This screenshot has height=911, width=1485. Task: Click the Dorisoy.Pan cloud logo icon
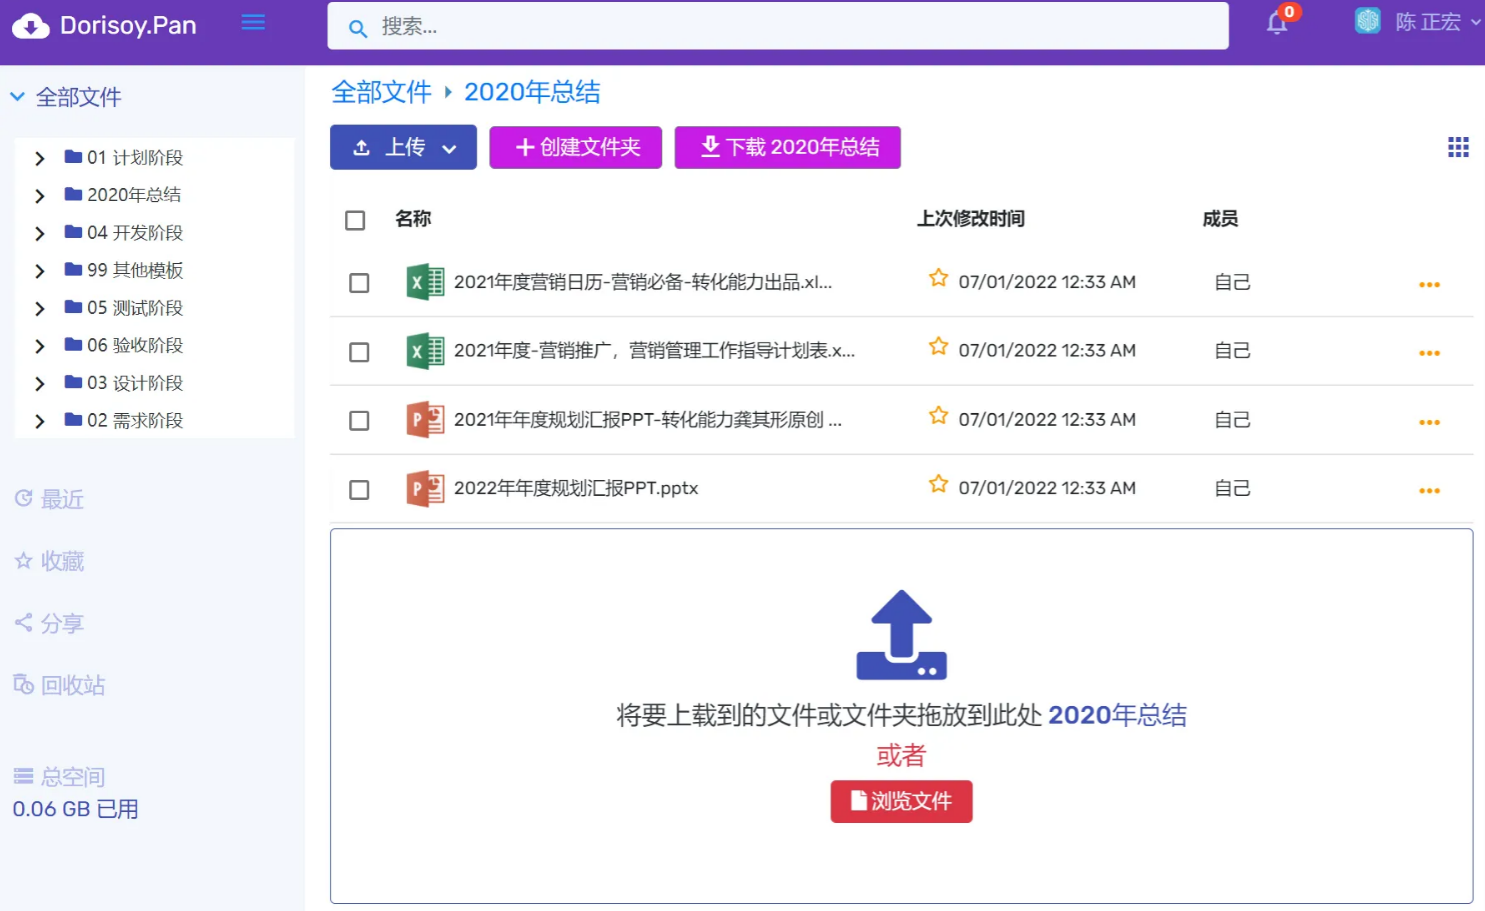point(31,26)
